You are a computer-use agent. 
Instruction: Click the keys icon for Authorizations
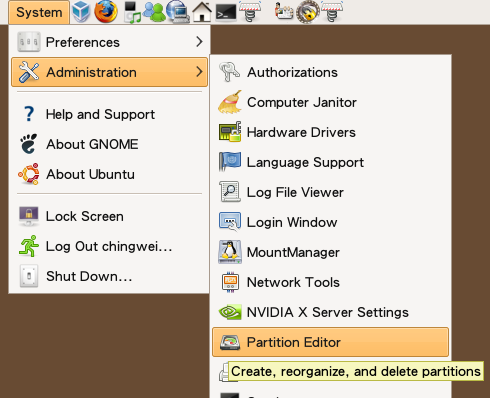pos(229,72)
